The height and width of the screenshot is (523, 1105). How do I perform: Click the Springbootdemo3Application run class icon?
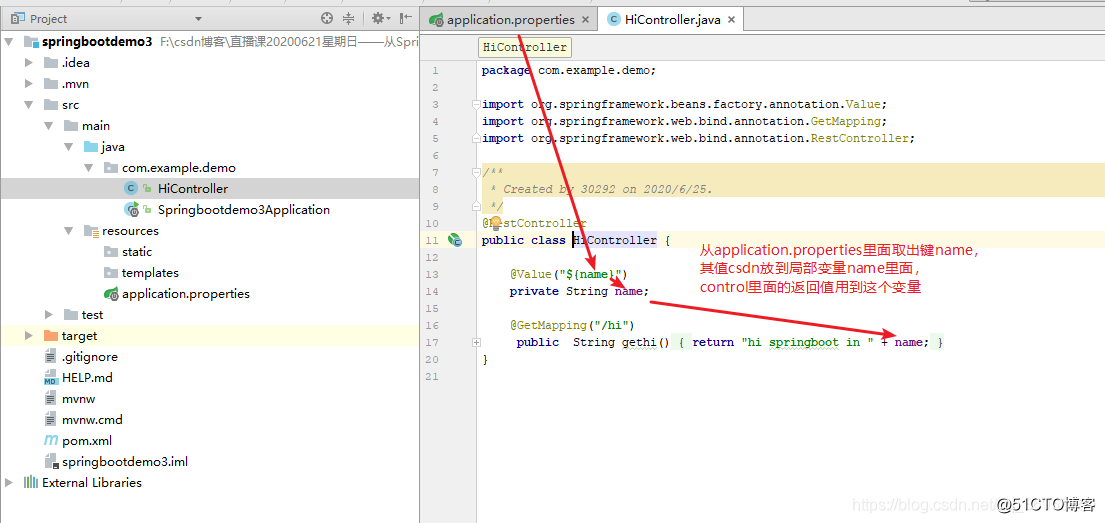point(132,209)
